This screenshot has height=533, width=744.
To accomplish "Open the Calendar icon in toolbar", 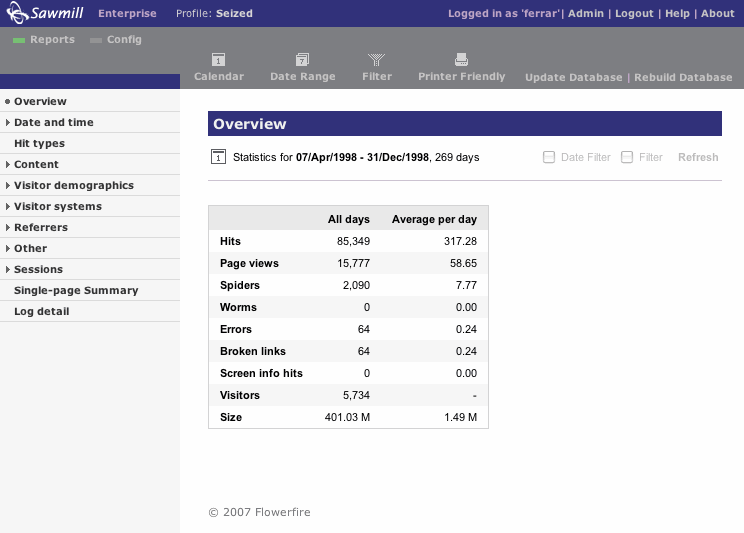I will 218,60.
